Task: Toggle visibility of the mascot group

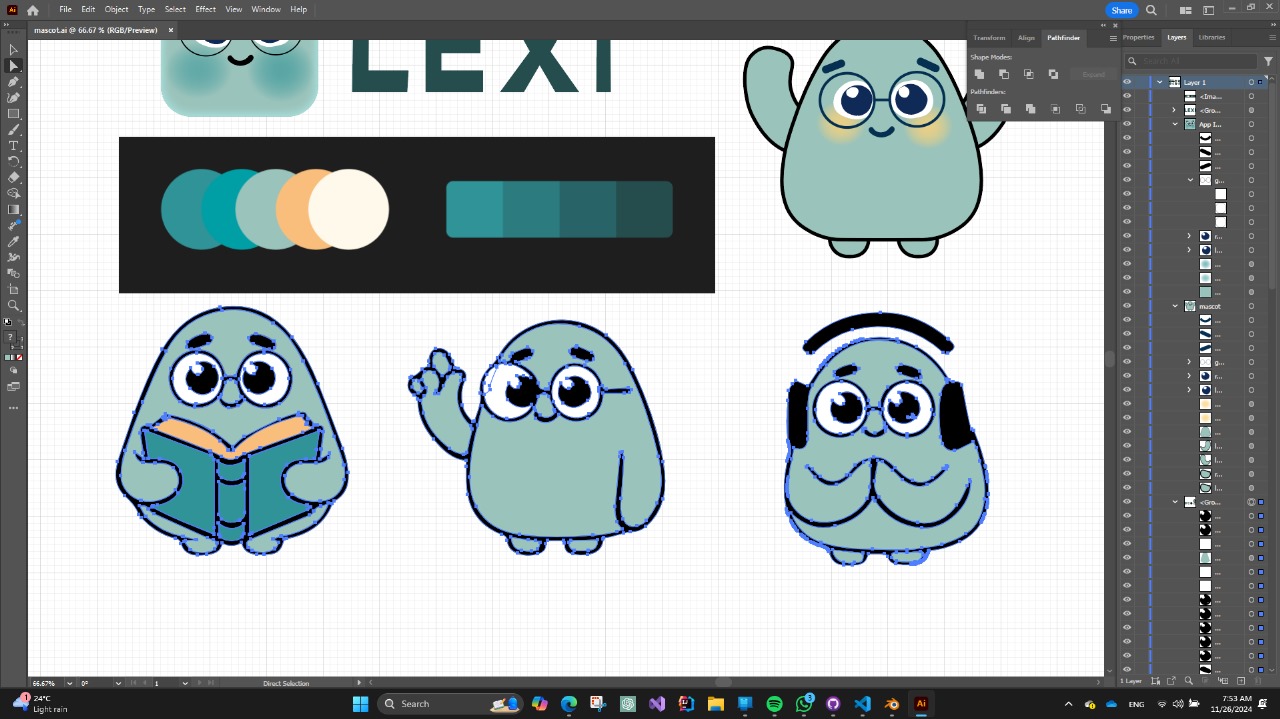Action: (x=1127, y=306)
